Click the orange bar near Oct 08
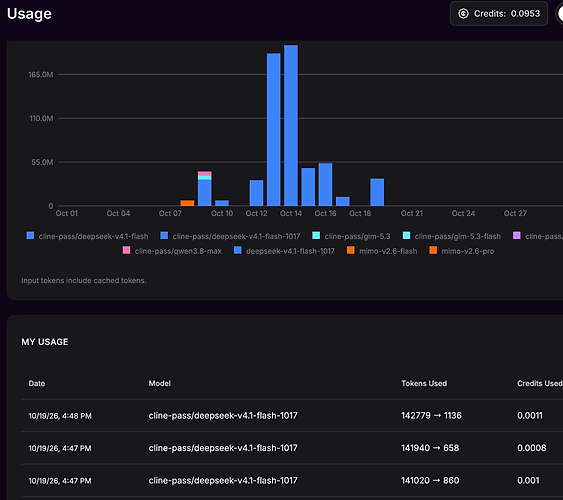 [187, 203]
